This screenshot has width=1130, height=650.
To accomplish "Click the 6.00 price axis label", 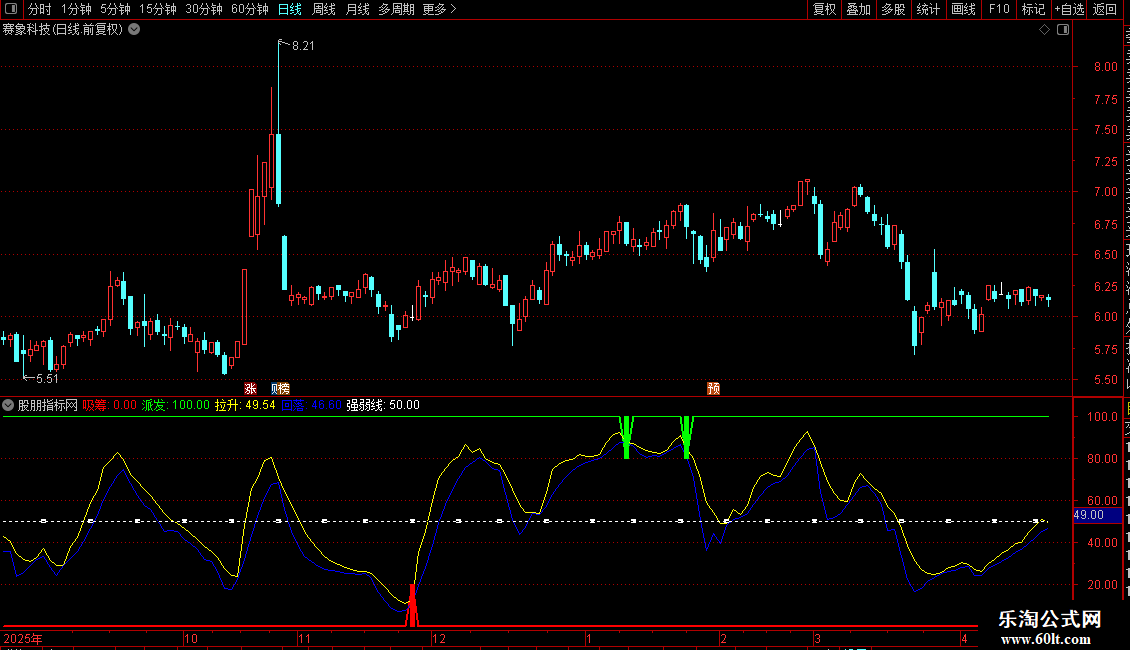I will (x=1105, y=316).
